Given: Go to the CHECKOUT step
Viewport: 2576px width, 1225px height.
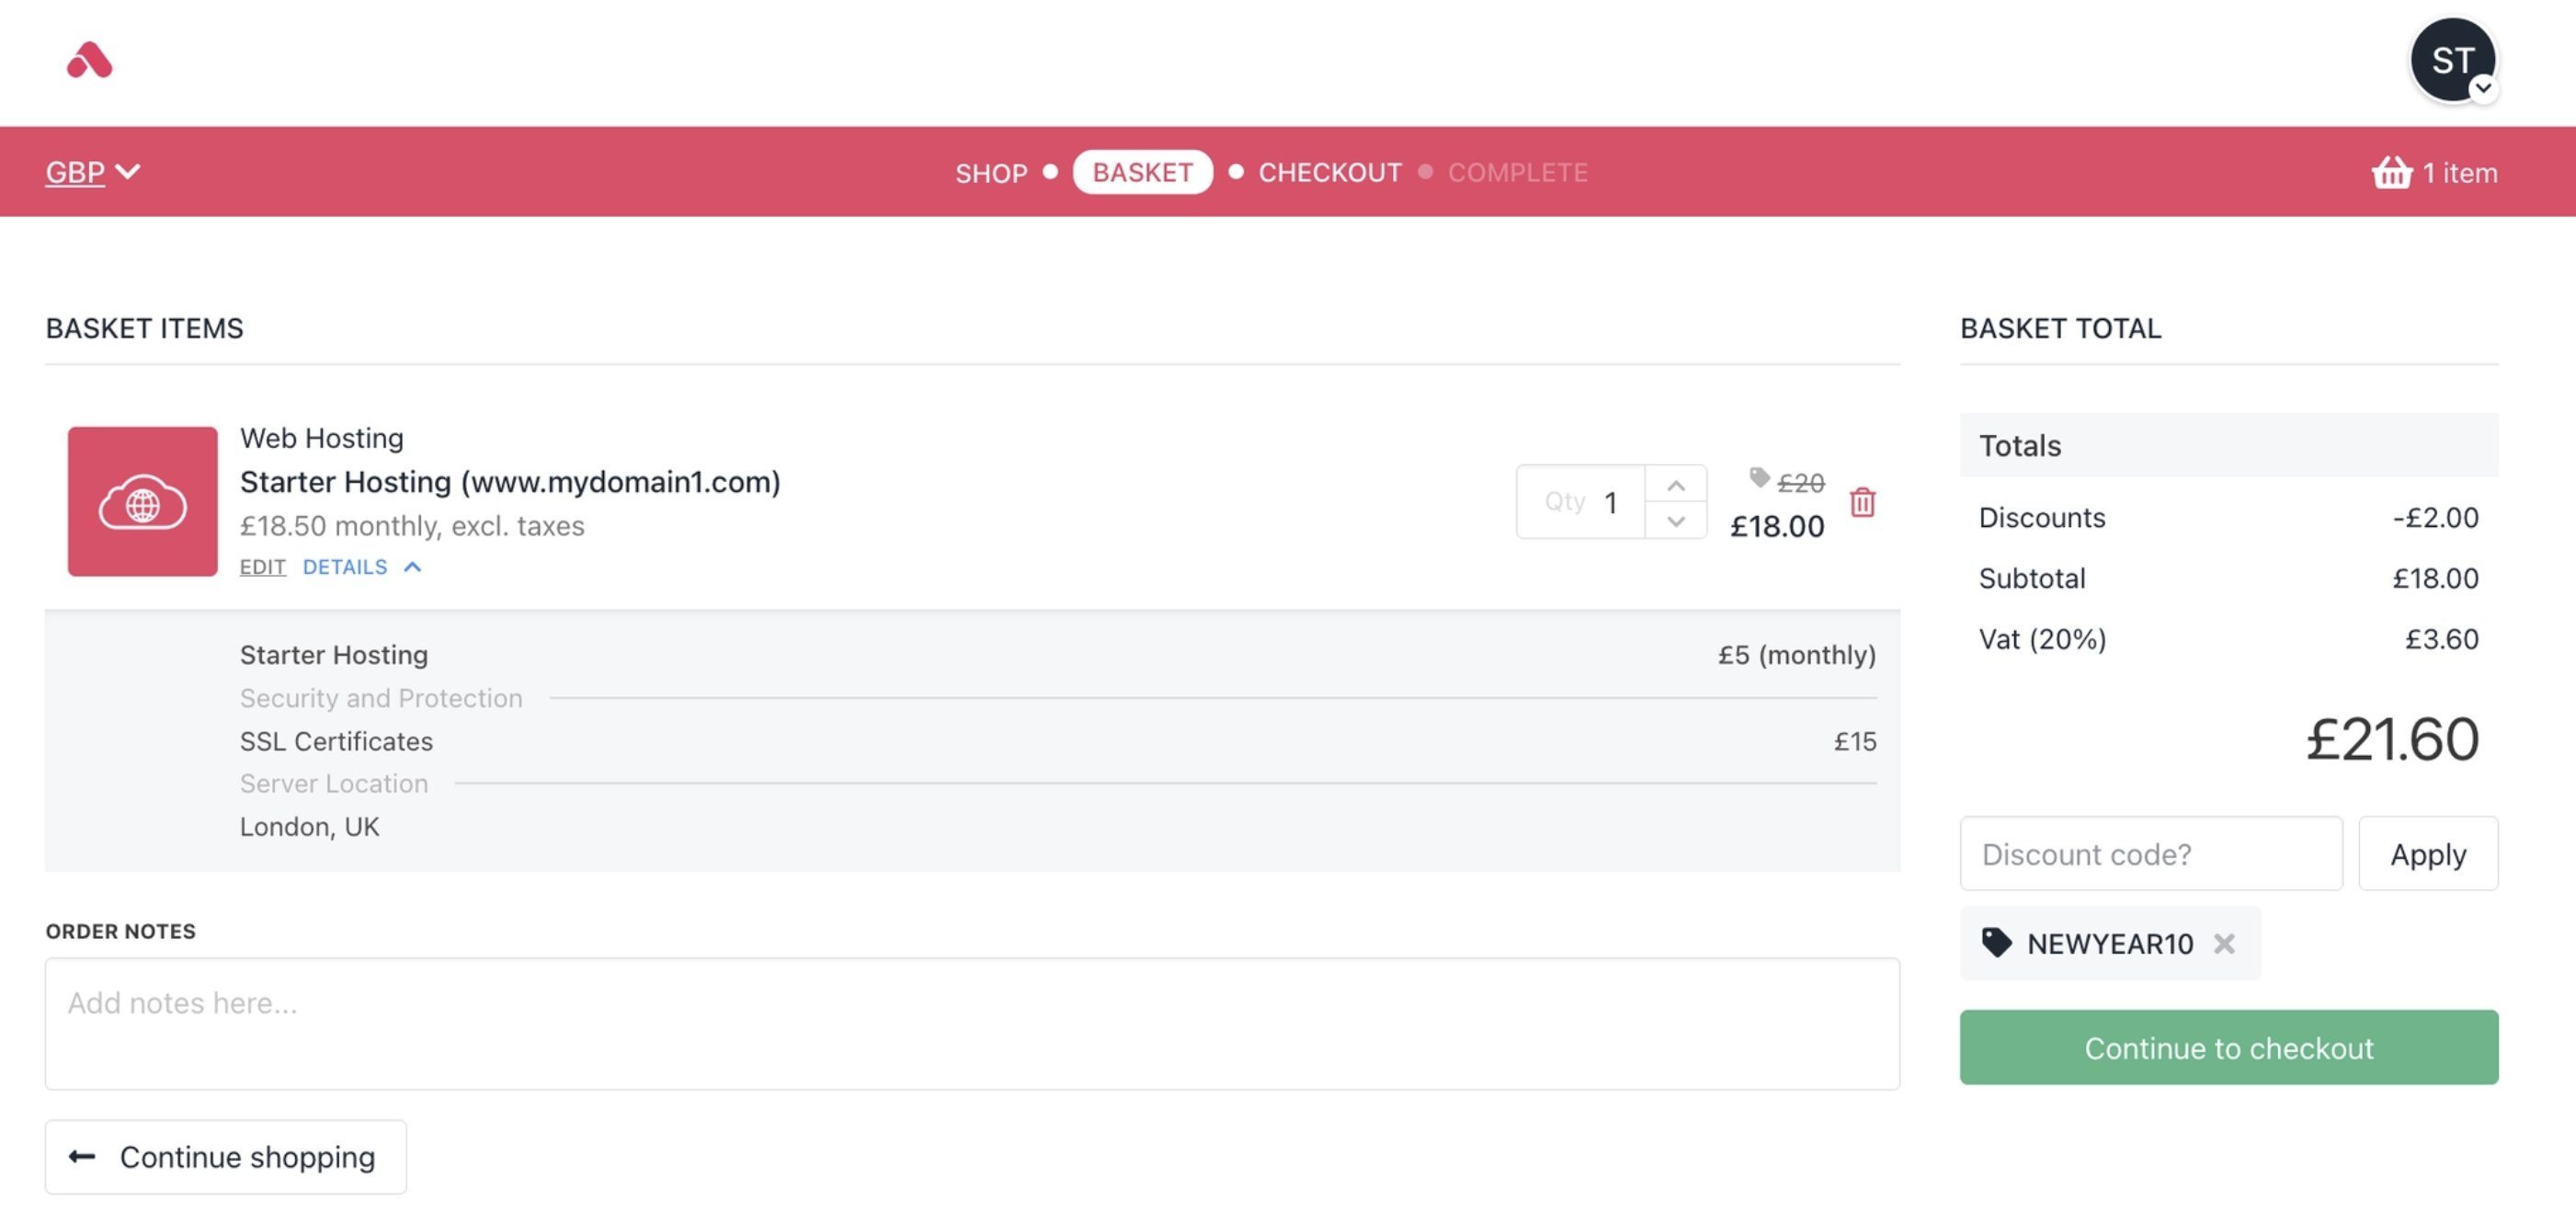Looking at the screenshot, I should pos(1329,172).
